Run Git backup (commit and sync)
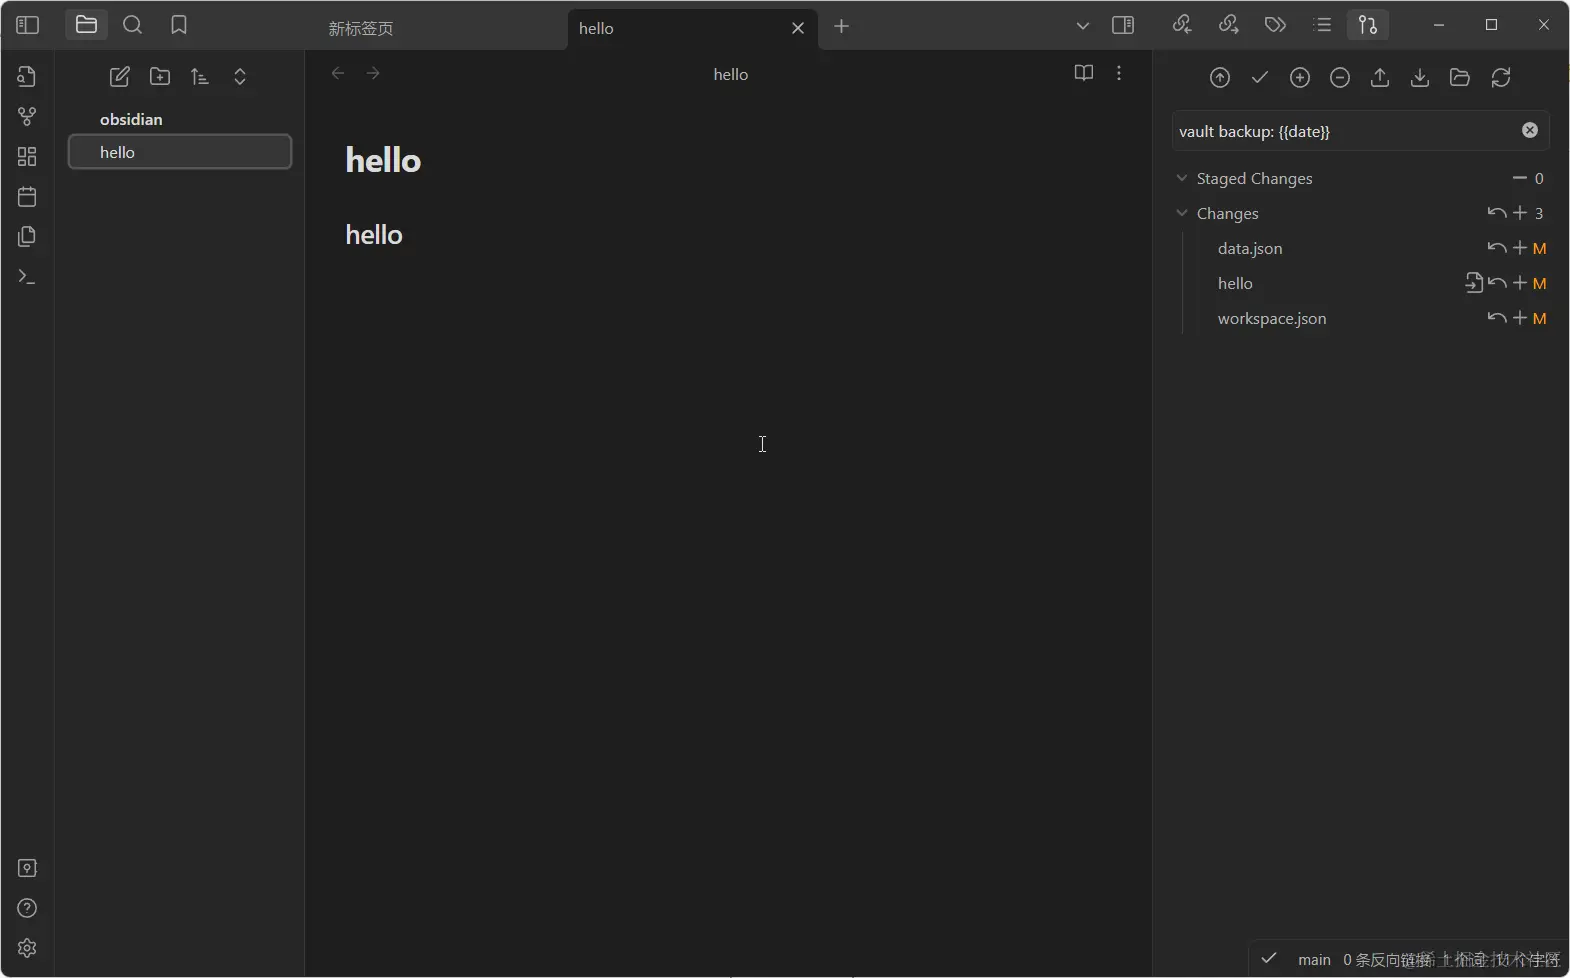1570x978 pixels. click(x=1220, y=78)
